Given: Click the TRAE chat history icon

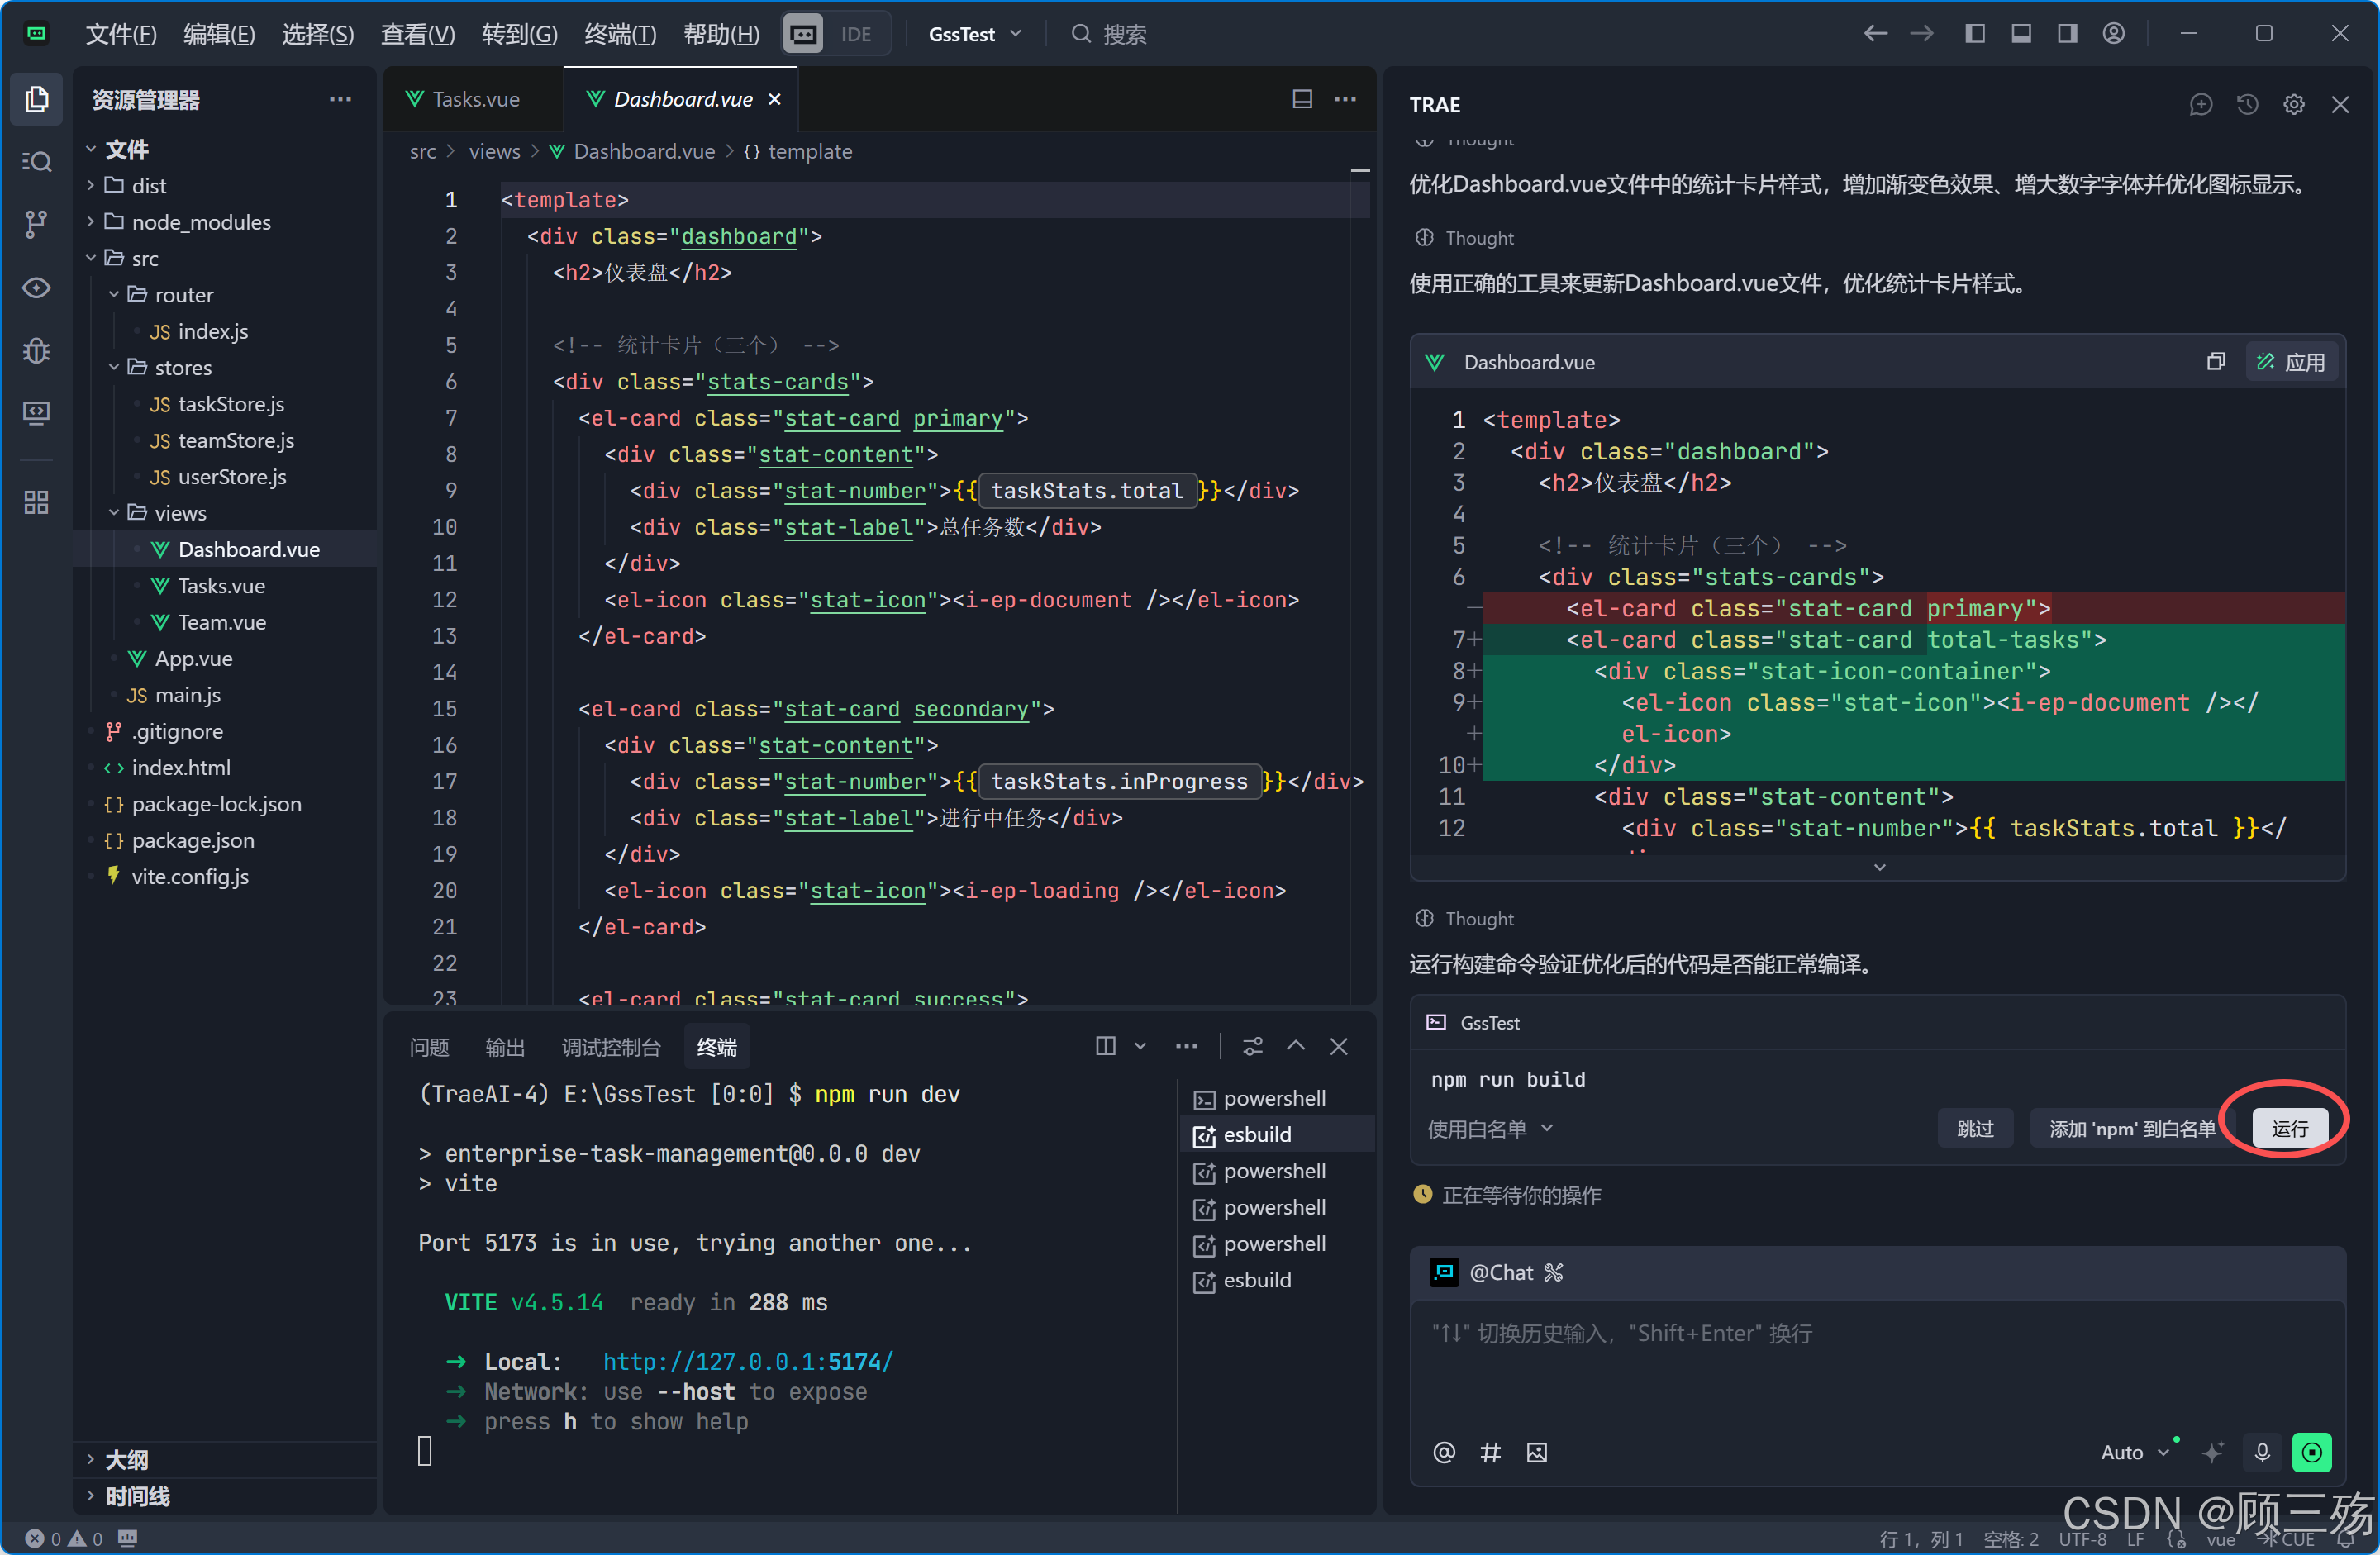Looking at the screenshot, I should (2247, 104).
